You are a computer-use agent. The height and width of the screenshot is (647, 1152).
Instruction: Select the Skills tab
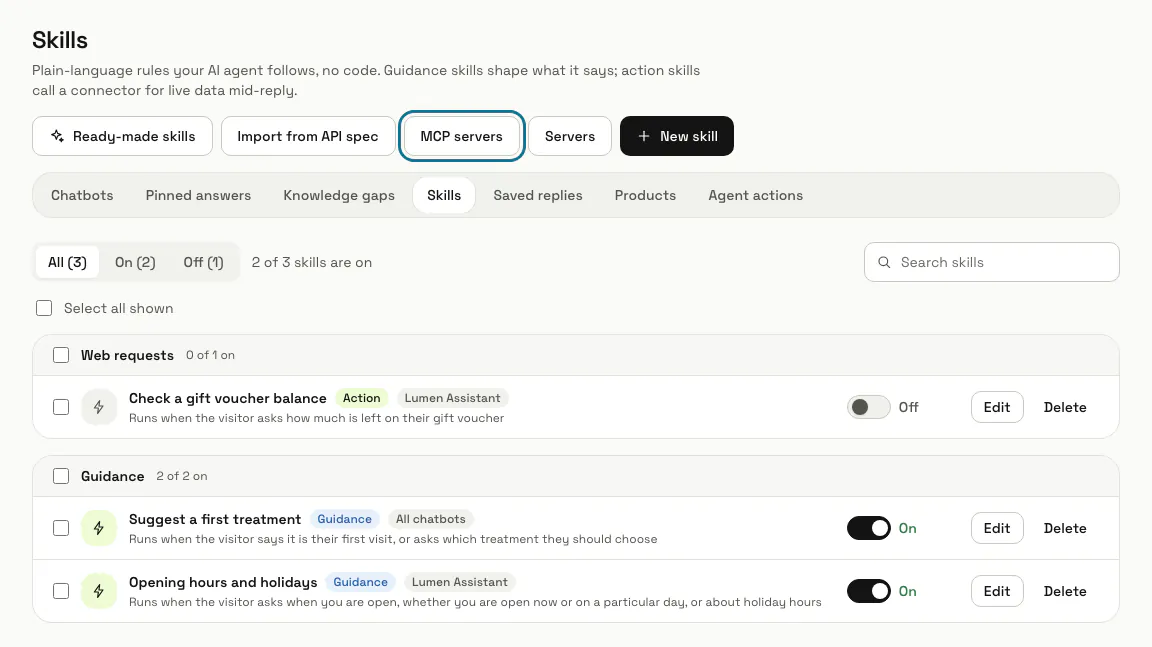point(444,195)
